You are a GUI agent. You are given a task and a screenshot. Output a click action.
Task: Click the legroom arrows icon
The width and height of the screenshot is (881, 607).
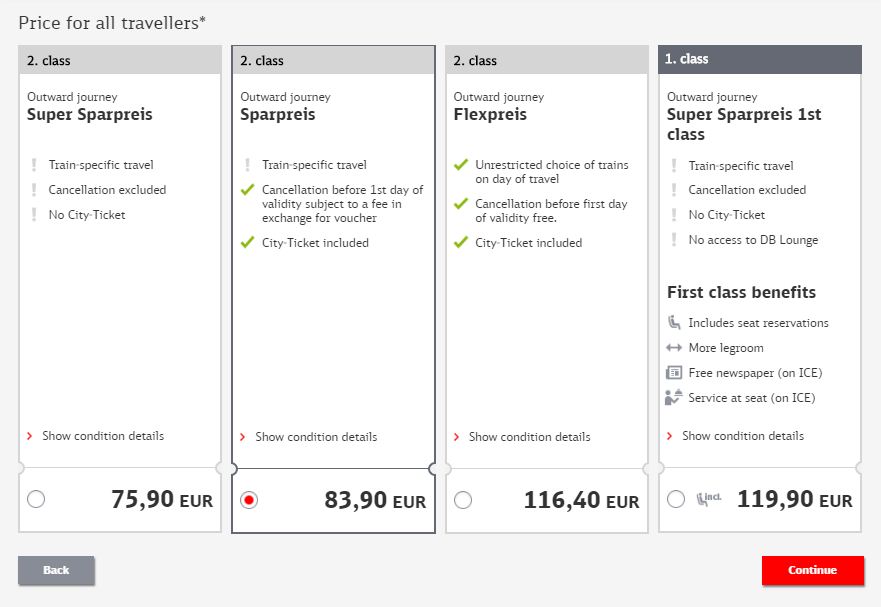674,348
